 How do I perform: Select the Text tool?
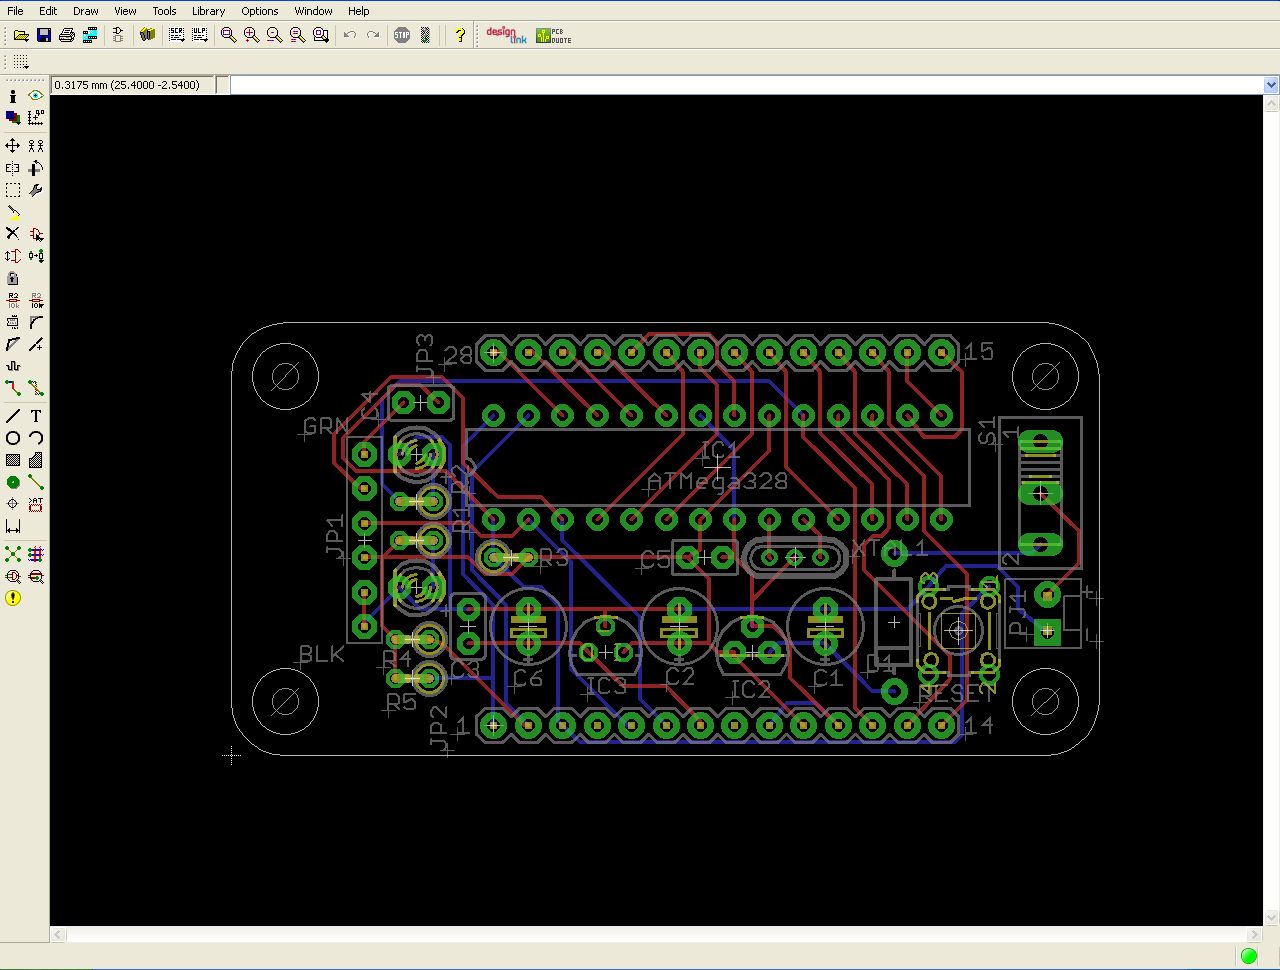35,414
